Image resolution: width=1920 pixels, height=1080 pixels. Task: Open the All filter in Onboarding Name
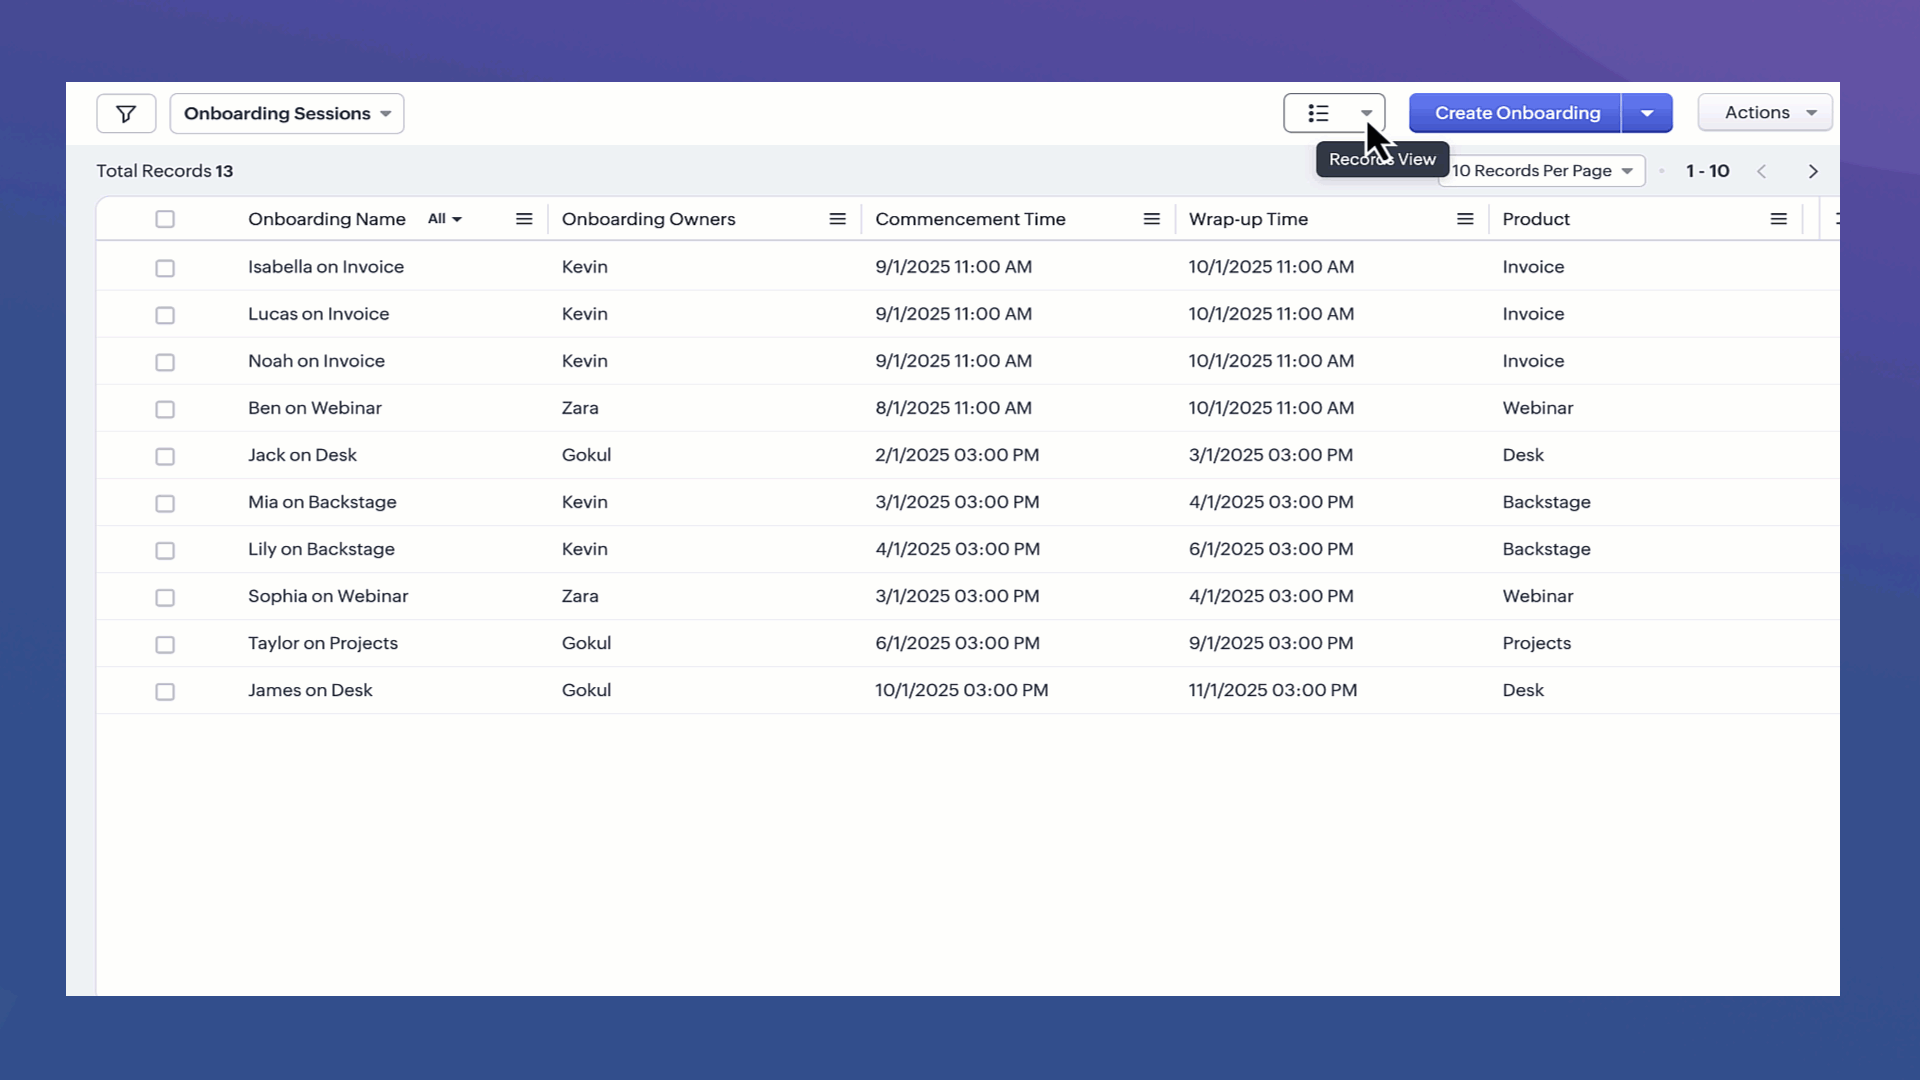(444, 219)
